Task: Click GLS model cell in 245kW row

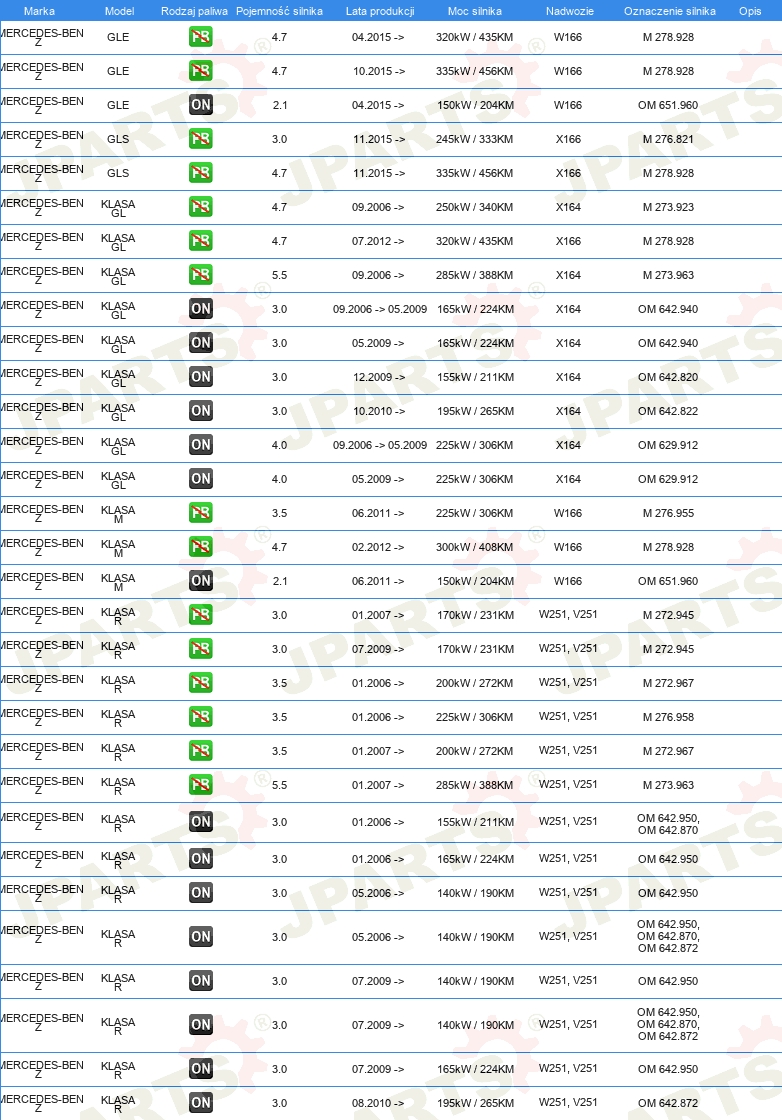Action: point(118,139)
